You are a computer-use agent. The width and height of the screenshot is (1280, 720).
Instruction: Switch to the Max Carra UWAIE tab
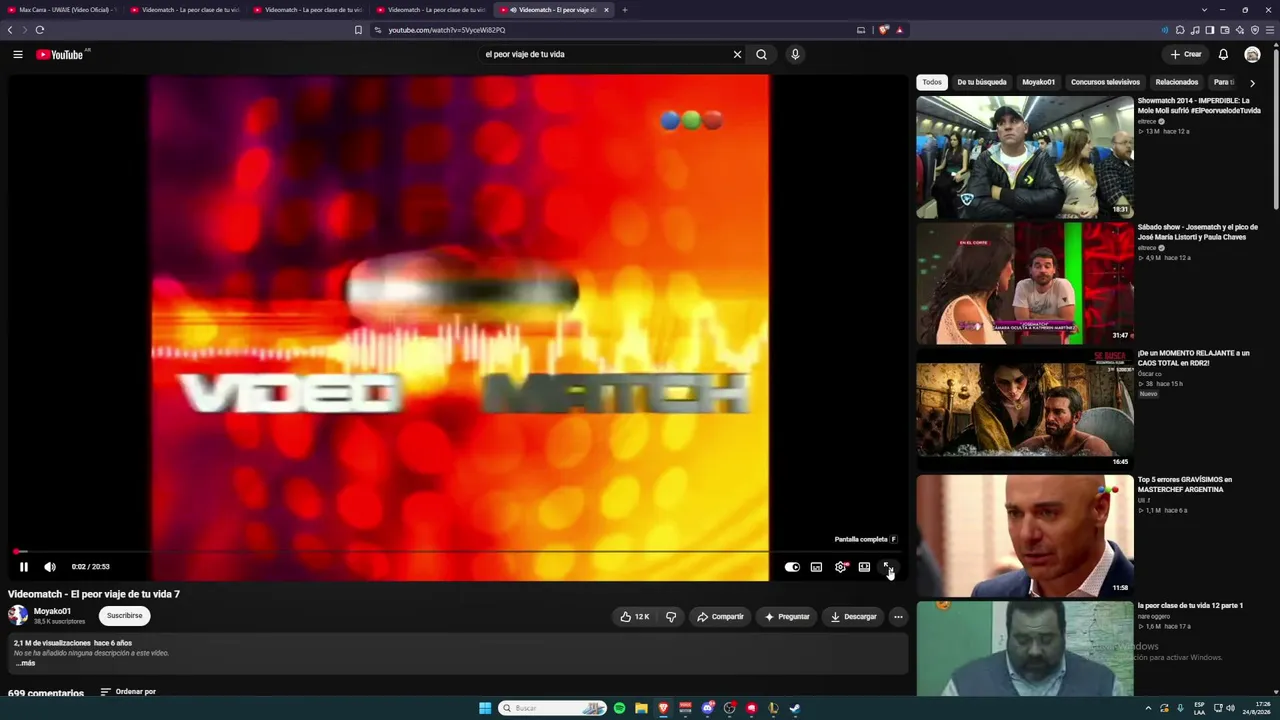point(61,10)
